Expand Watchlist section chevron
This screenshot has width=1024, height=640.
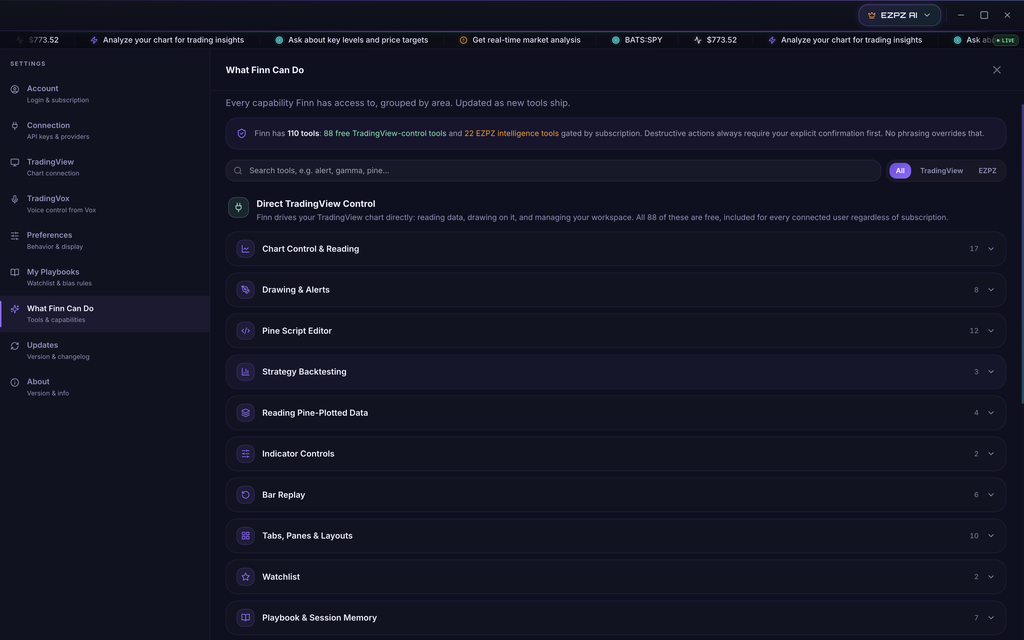[x=991, y=577]
